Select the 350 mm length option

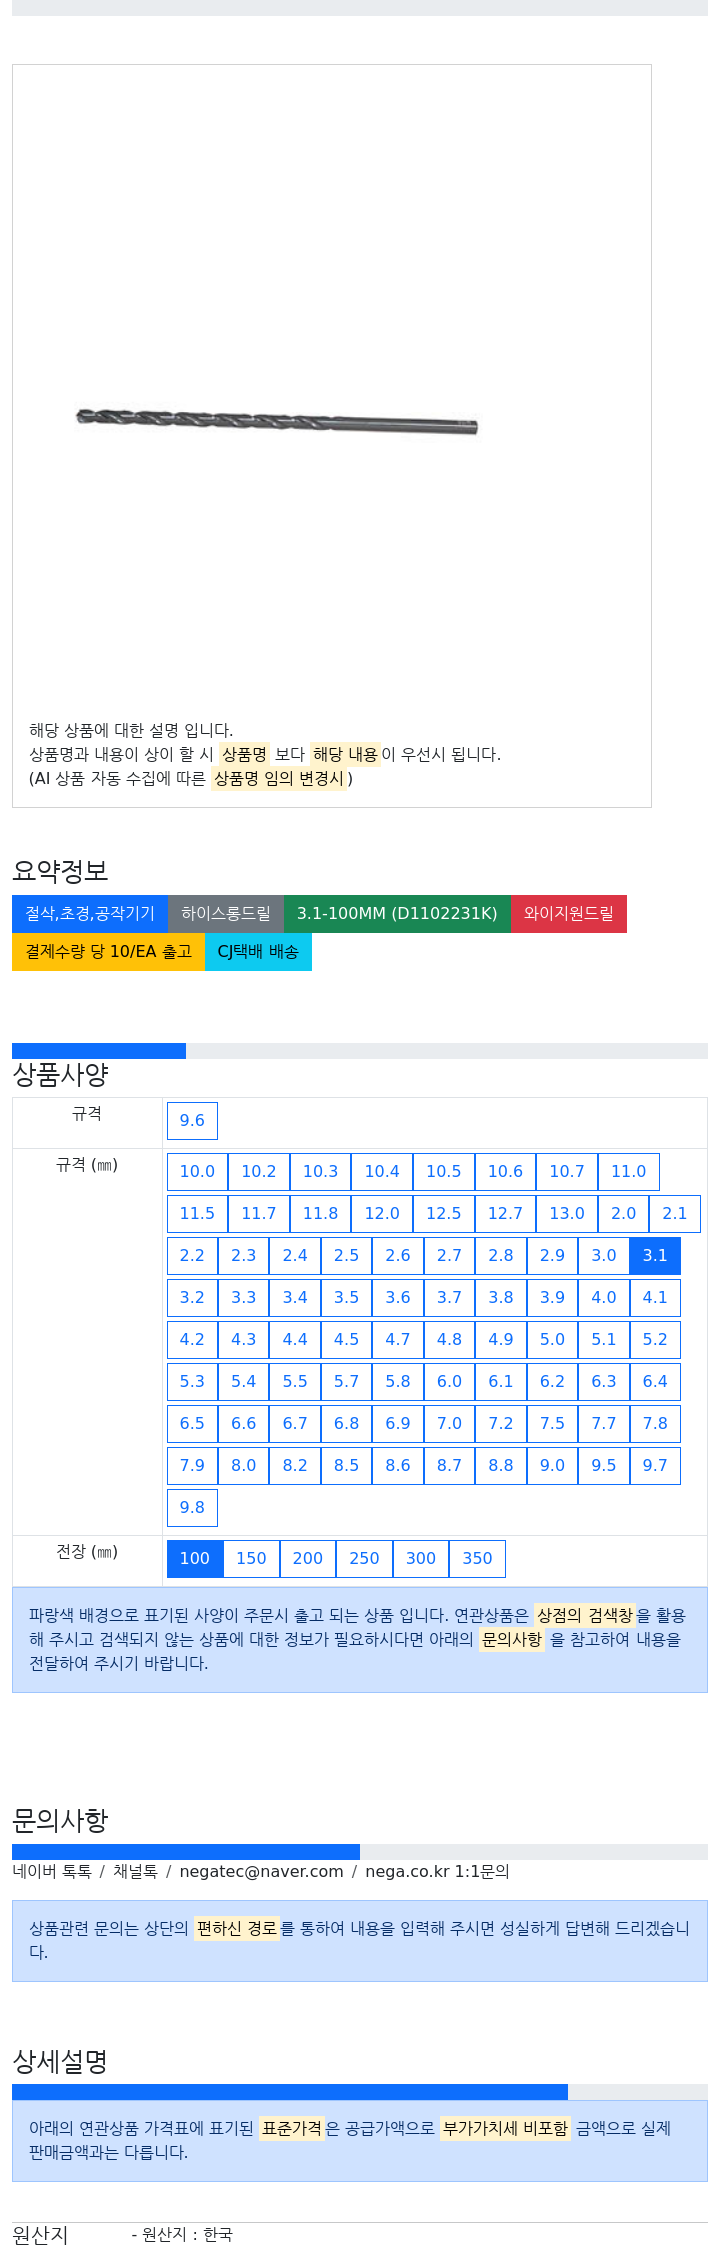pyautogui.click(x=477, y=1559)
